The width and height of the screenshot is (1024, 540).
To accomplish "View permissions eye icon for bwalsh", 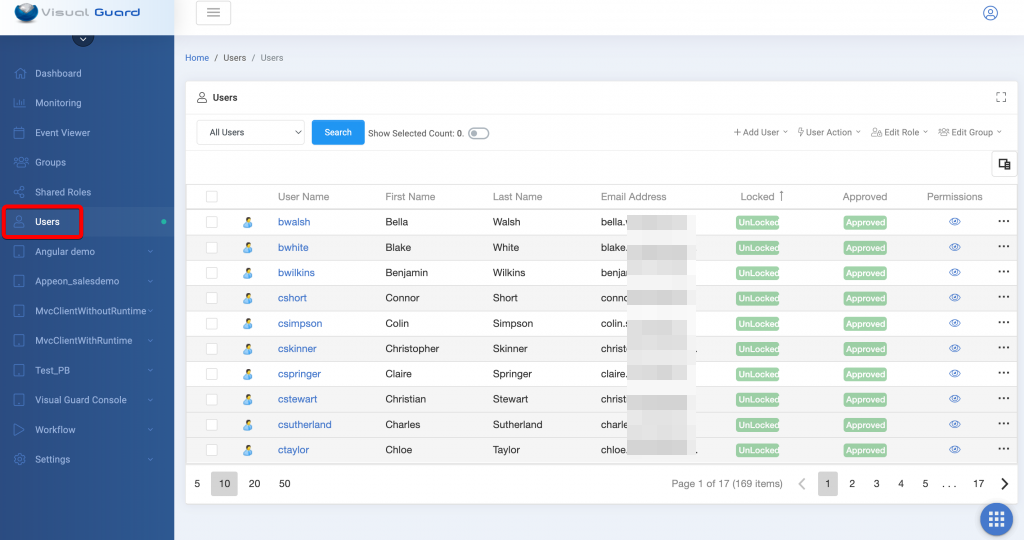I will coord(954,222).
